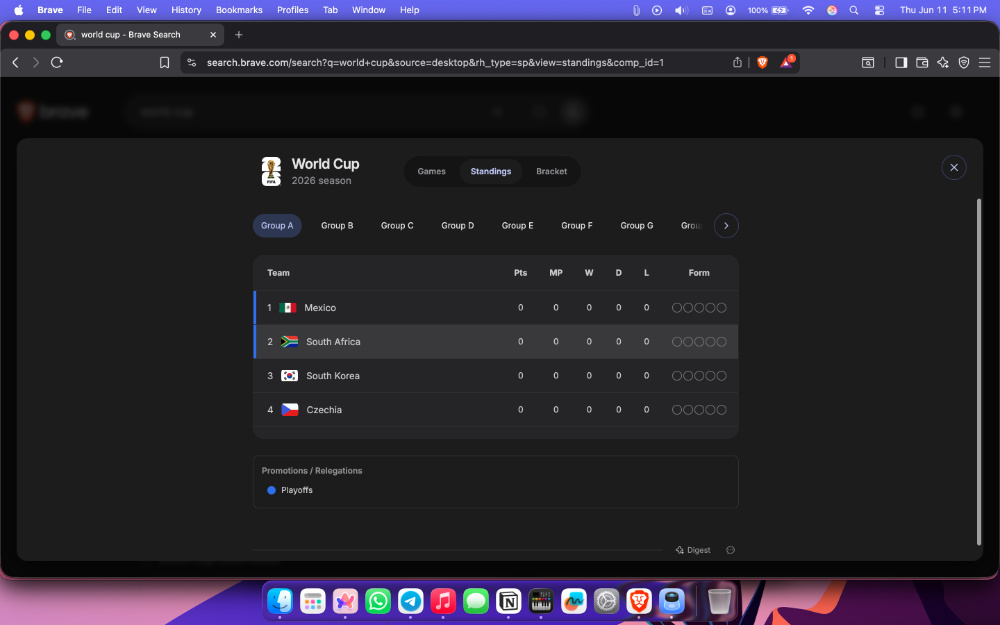The height and width of the screenshot is (625, 1000).
Task: Open the Bookmarks menu
Action: [239, 10]
